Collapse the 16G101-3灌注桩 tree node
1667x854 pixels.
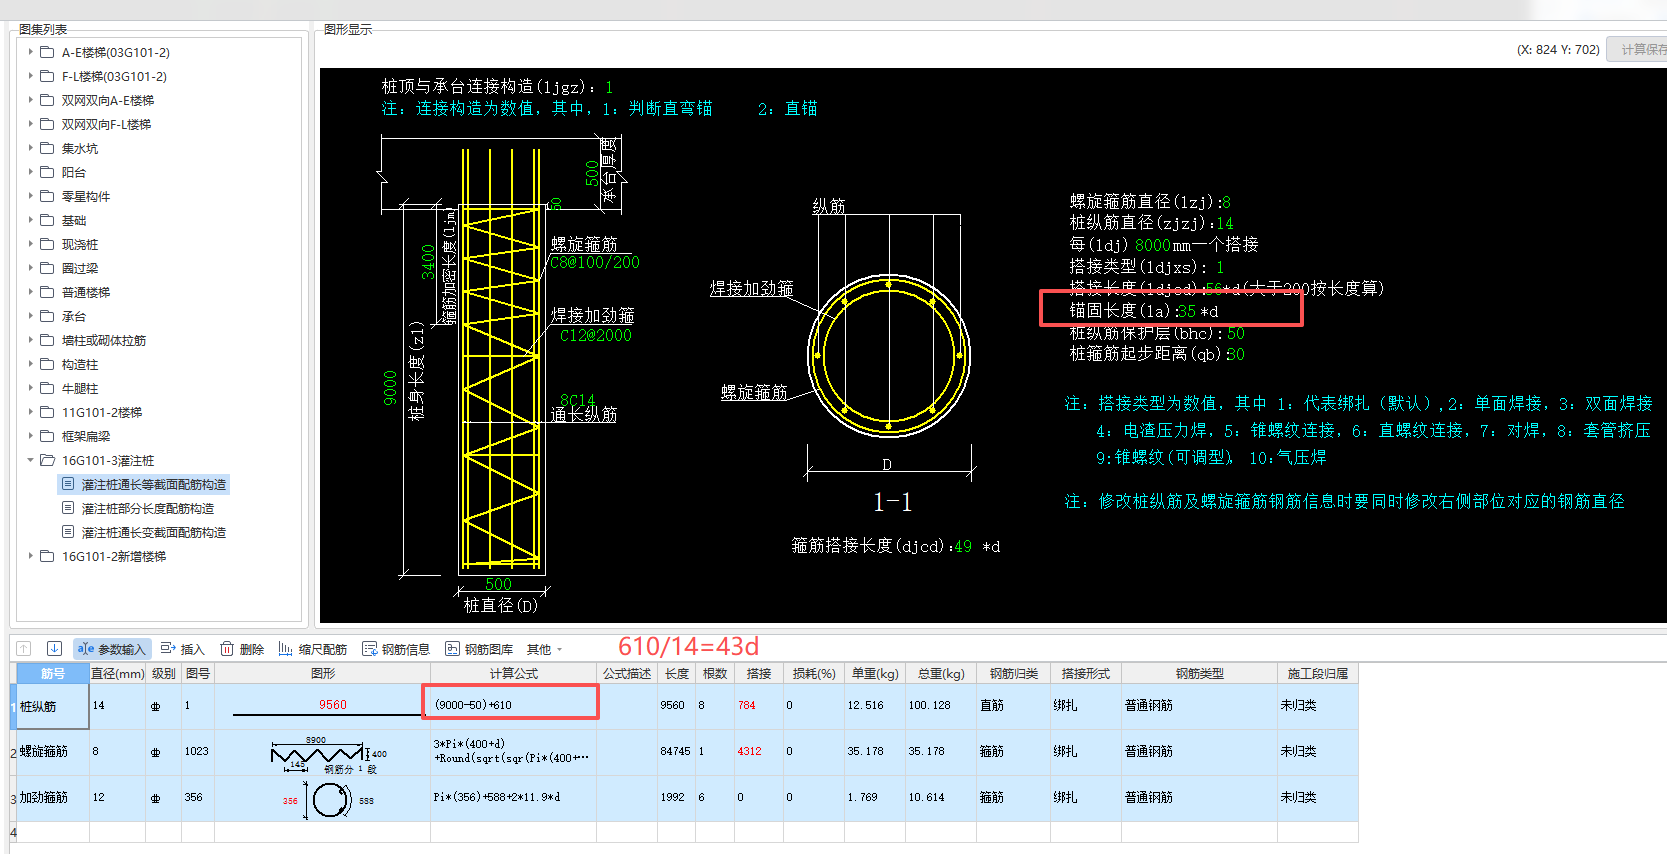coord(30,460)
